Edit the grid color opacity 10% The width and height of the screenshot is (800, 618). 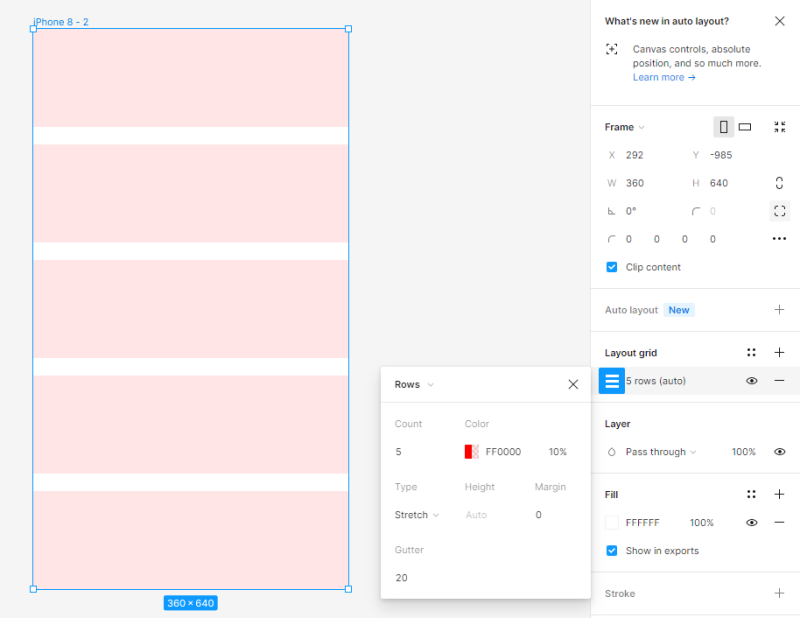[558, 452]
